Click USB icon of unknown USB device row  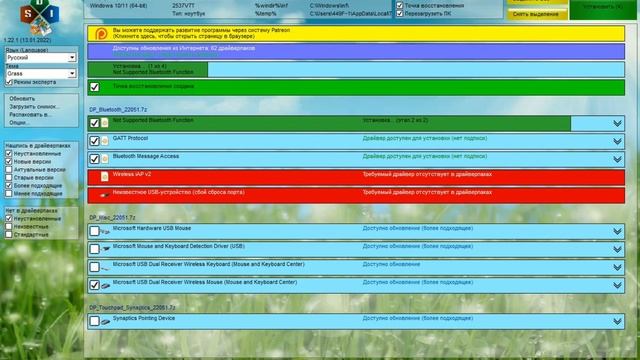(x=105, y=195)
